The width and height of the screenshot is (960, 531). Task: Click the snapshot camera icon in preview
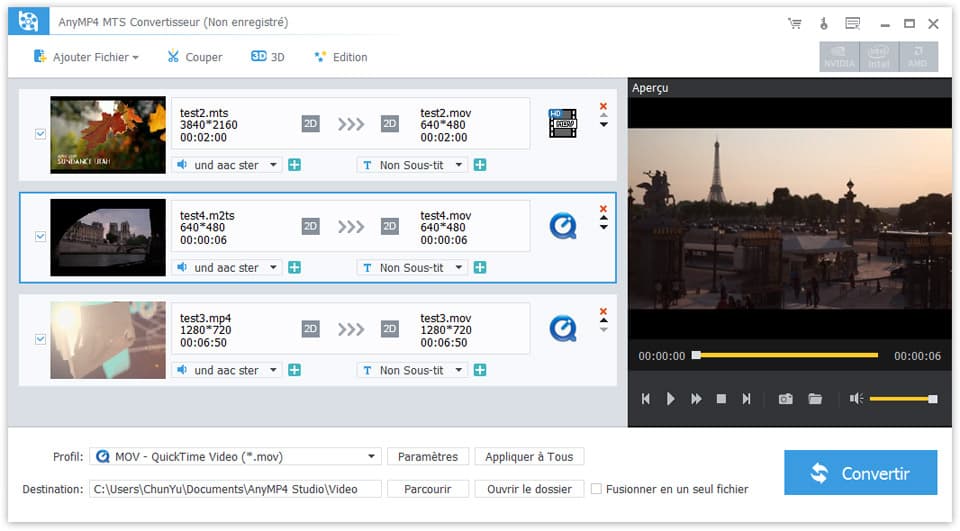[x=785, y=399]
